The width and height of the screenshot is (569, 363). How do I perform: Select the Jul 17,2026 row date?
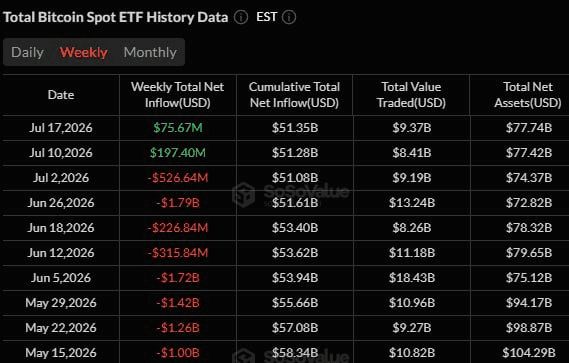61,128
